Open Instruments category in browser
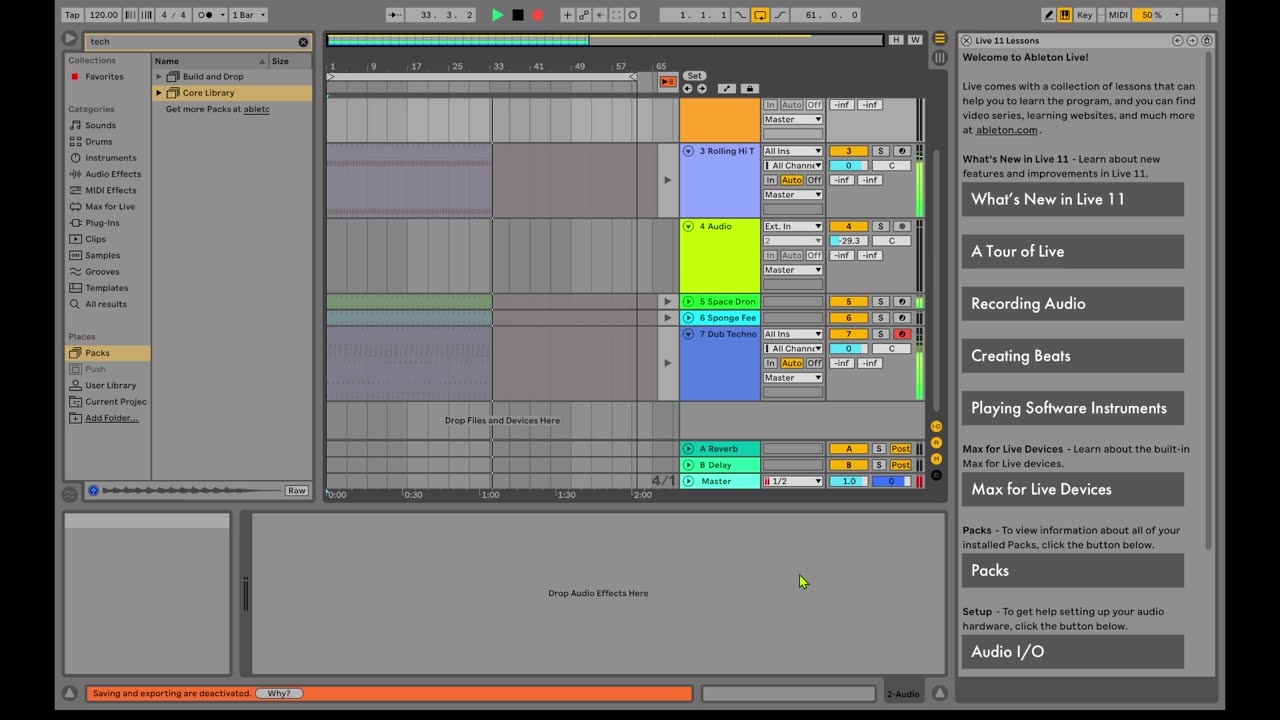The width and height of the screenshot is (1280, 720). [110, 158]
